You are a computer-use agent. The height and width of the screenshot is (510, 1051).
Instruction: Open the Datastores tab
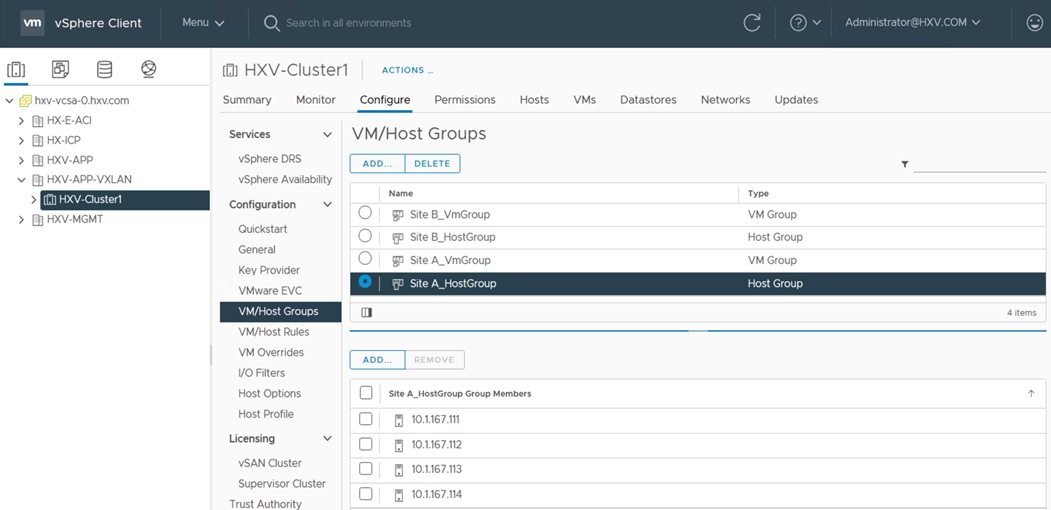coord(648,100)
